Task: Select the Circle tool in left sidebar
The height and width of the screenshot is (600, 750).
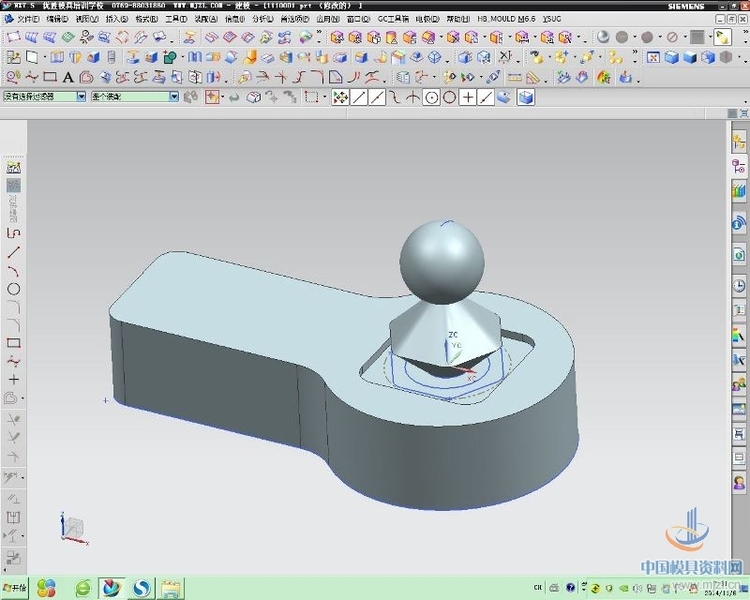Action: tap(14, 289)
